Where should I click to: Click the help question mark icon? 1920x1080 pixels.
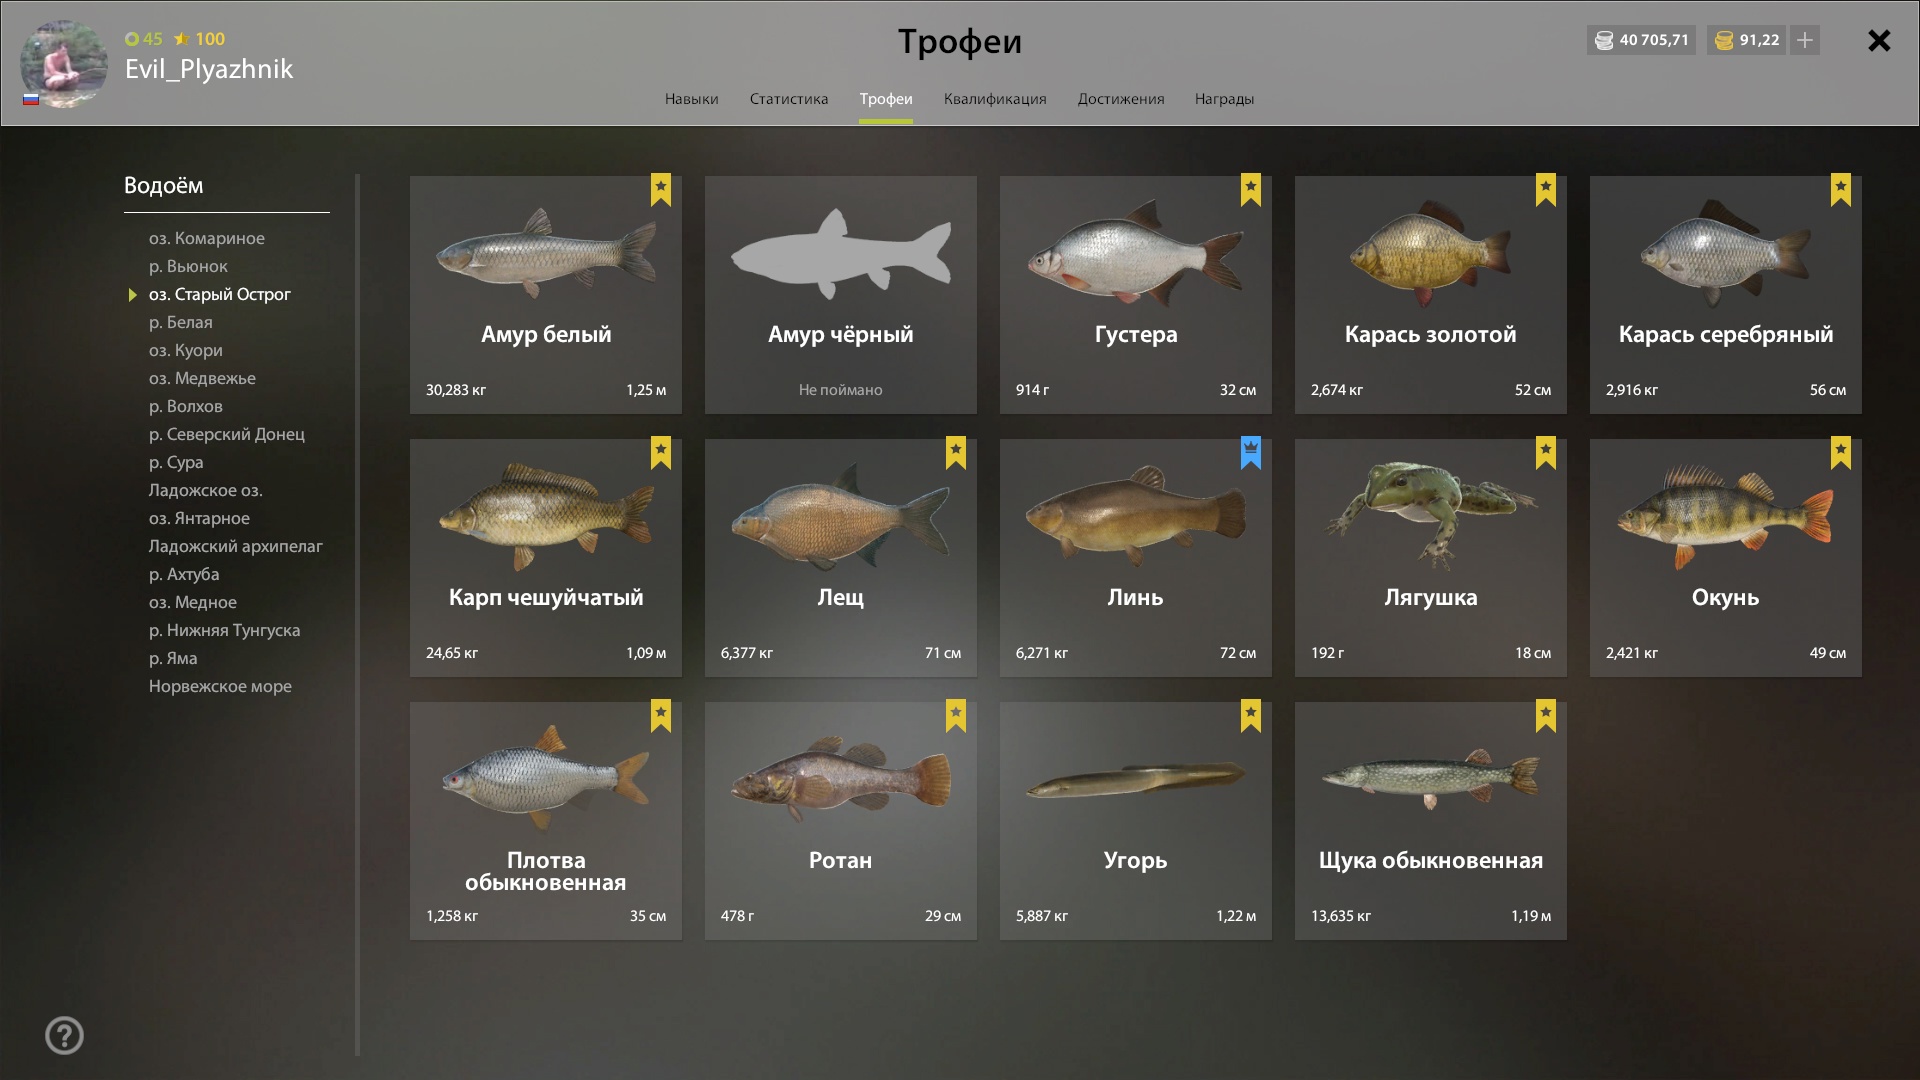click(x=64, y=1035)
